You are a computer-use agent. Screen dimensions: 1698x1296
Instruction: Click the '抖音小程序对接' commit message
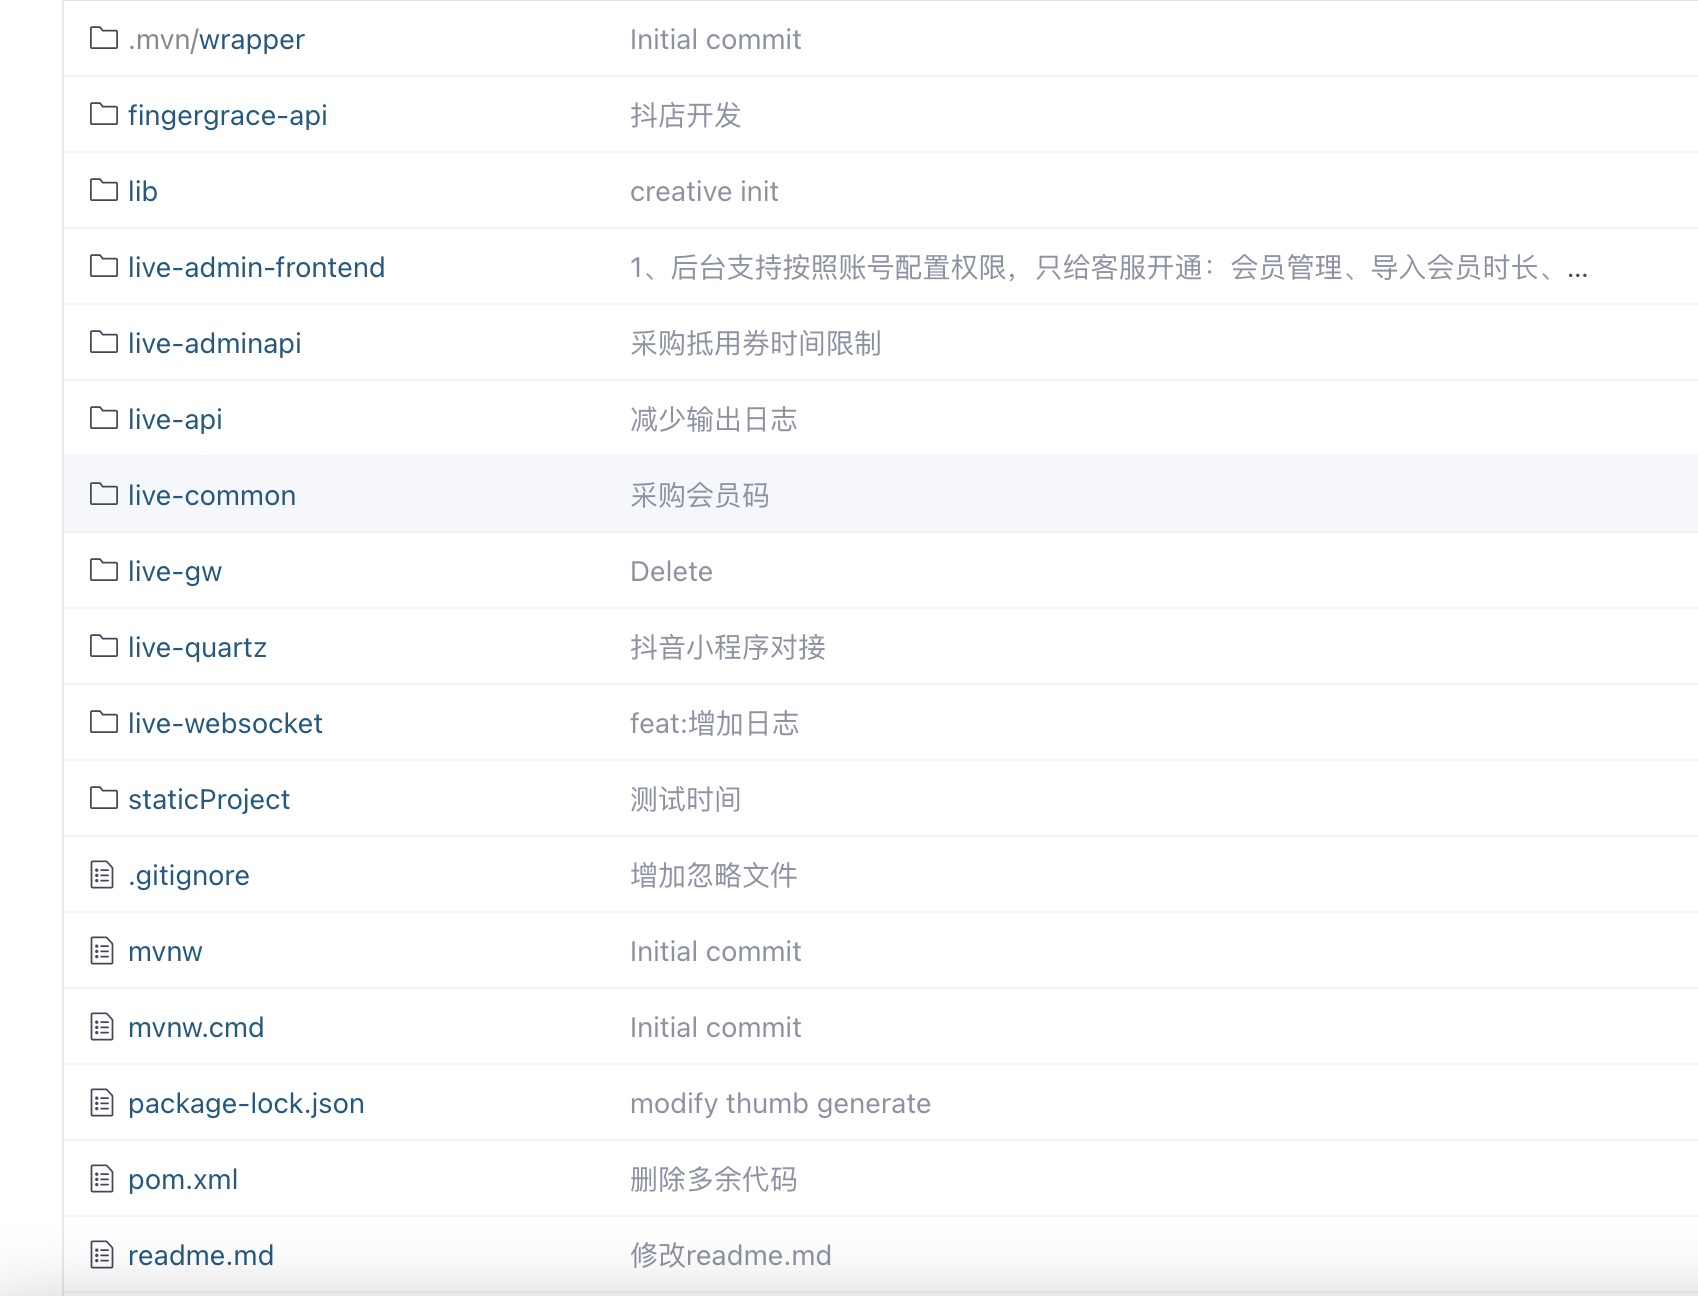pos(728,648)
